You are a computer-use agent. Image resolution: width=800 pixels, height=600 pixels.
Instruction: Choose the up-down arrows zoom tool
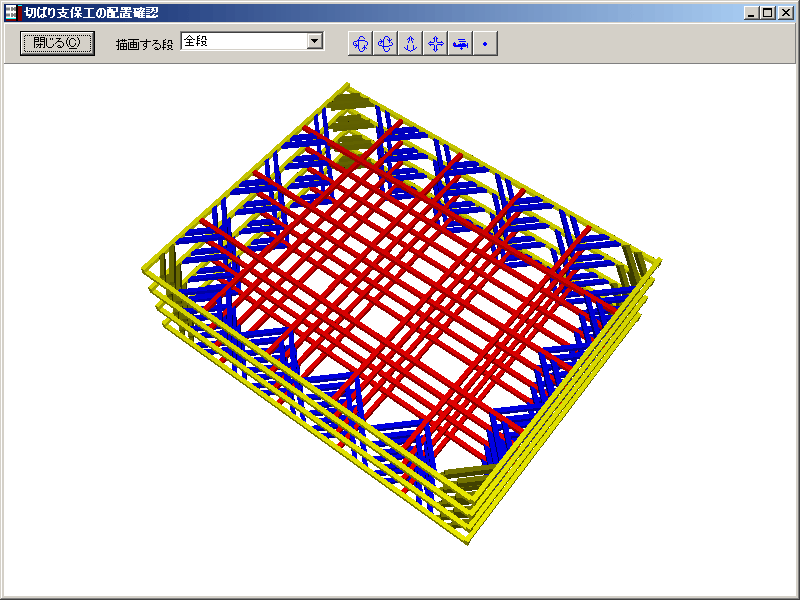(x=410, y=43)
